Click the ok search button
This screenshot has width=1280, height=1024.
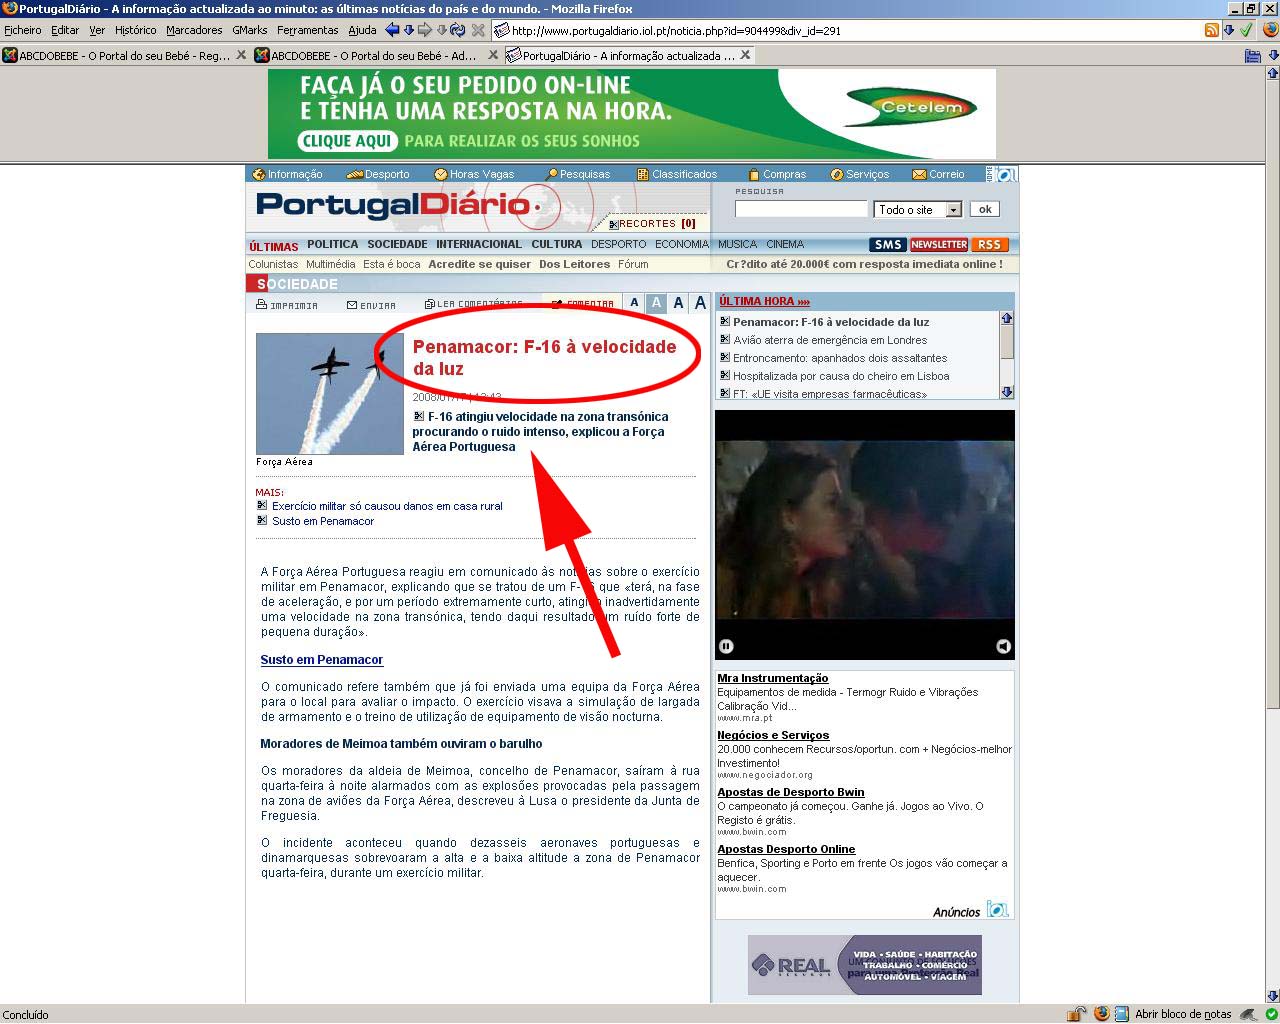(985, 209)
